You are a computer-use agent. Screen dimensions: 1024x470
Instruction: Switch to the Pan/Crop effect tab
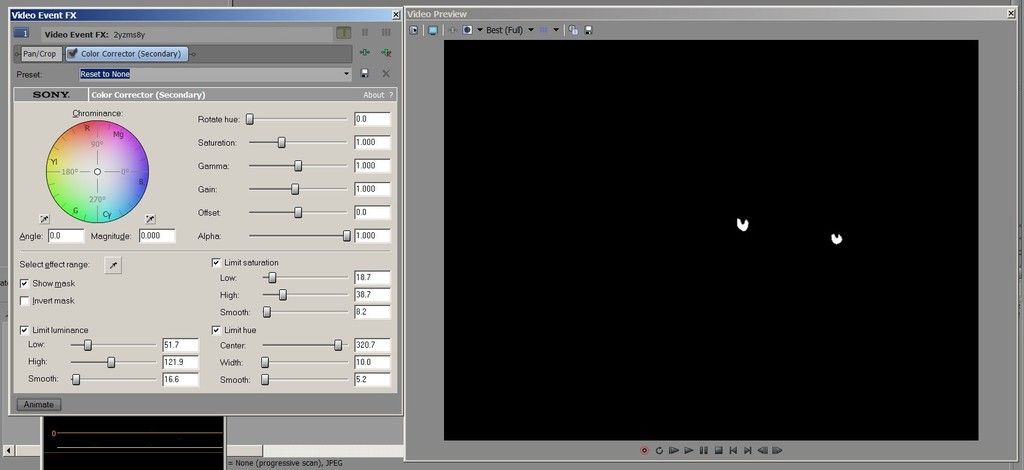[x=39, y=53]
